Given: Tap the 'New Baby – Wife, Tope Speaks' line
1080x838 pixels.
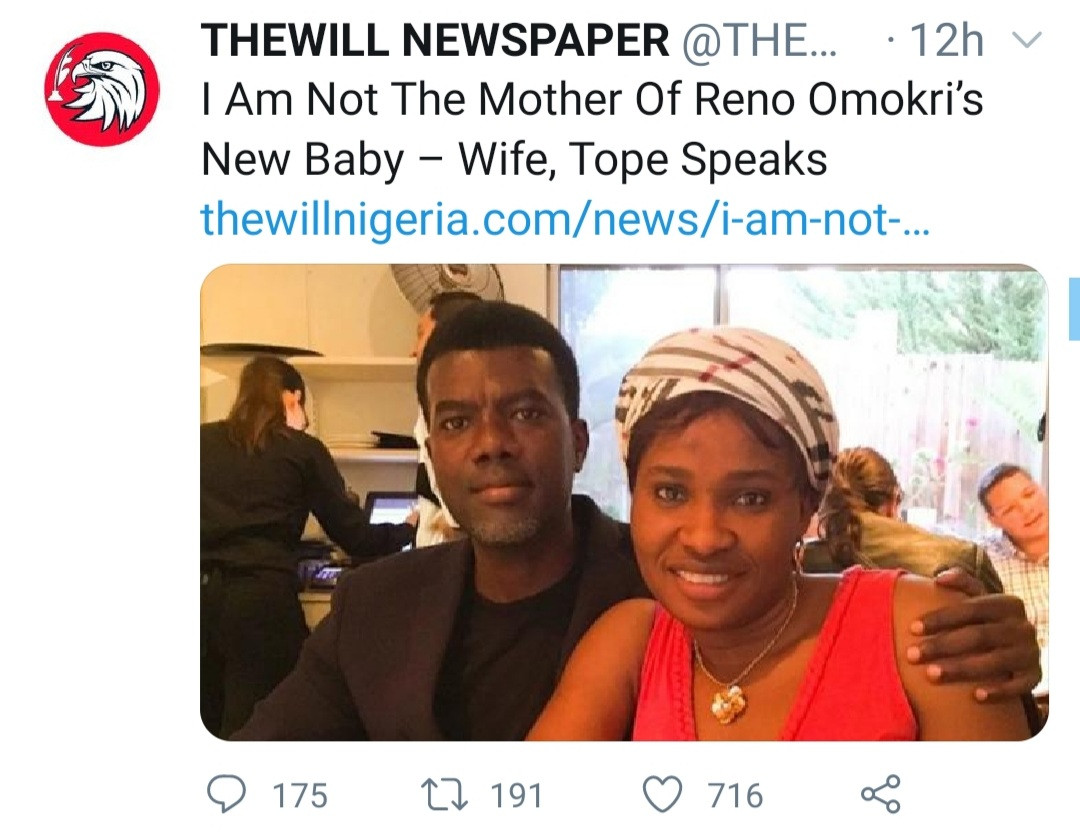Looking at the screenshot, I should (514, 159).
